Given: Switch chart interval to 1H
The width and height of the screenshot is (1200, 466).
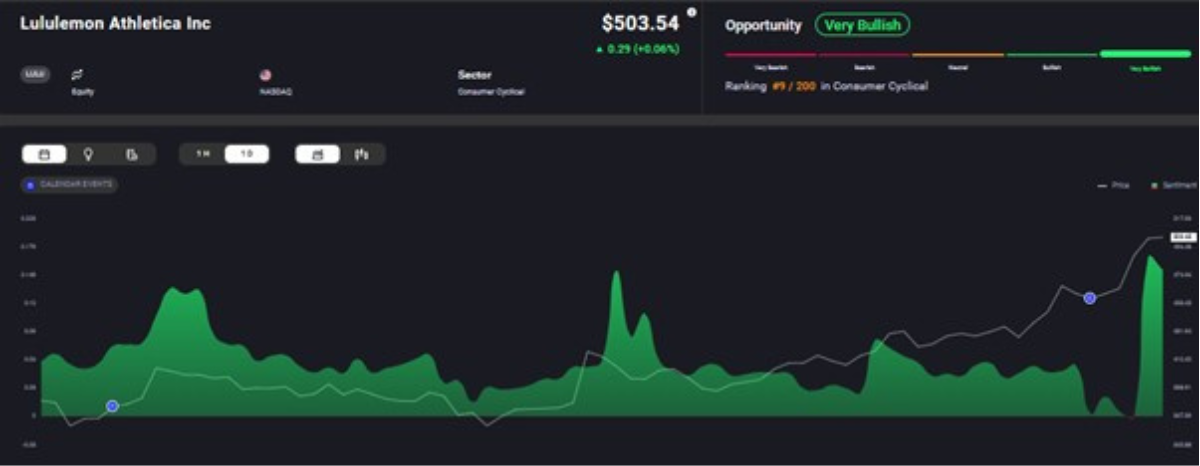Looking at the screenshot, I should (x=203, y=154).
